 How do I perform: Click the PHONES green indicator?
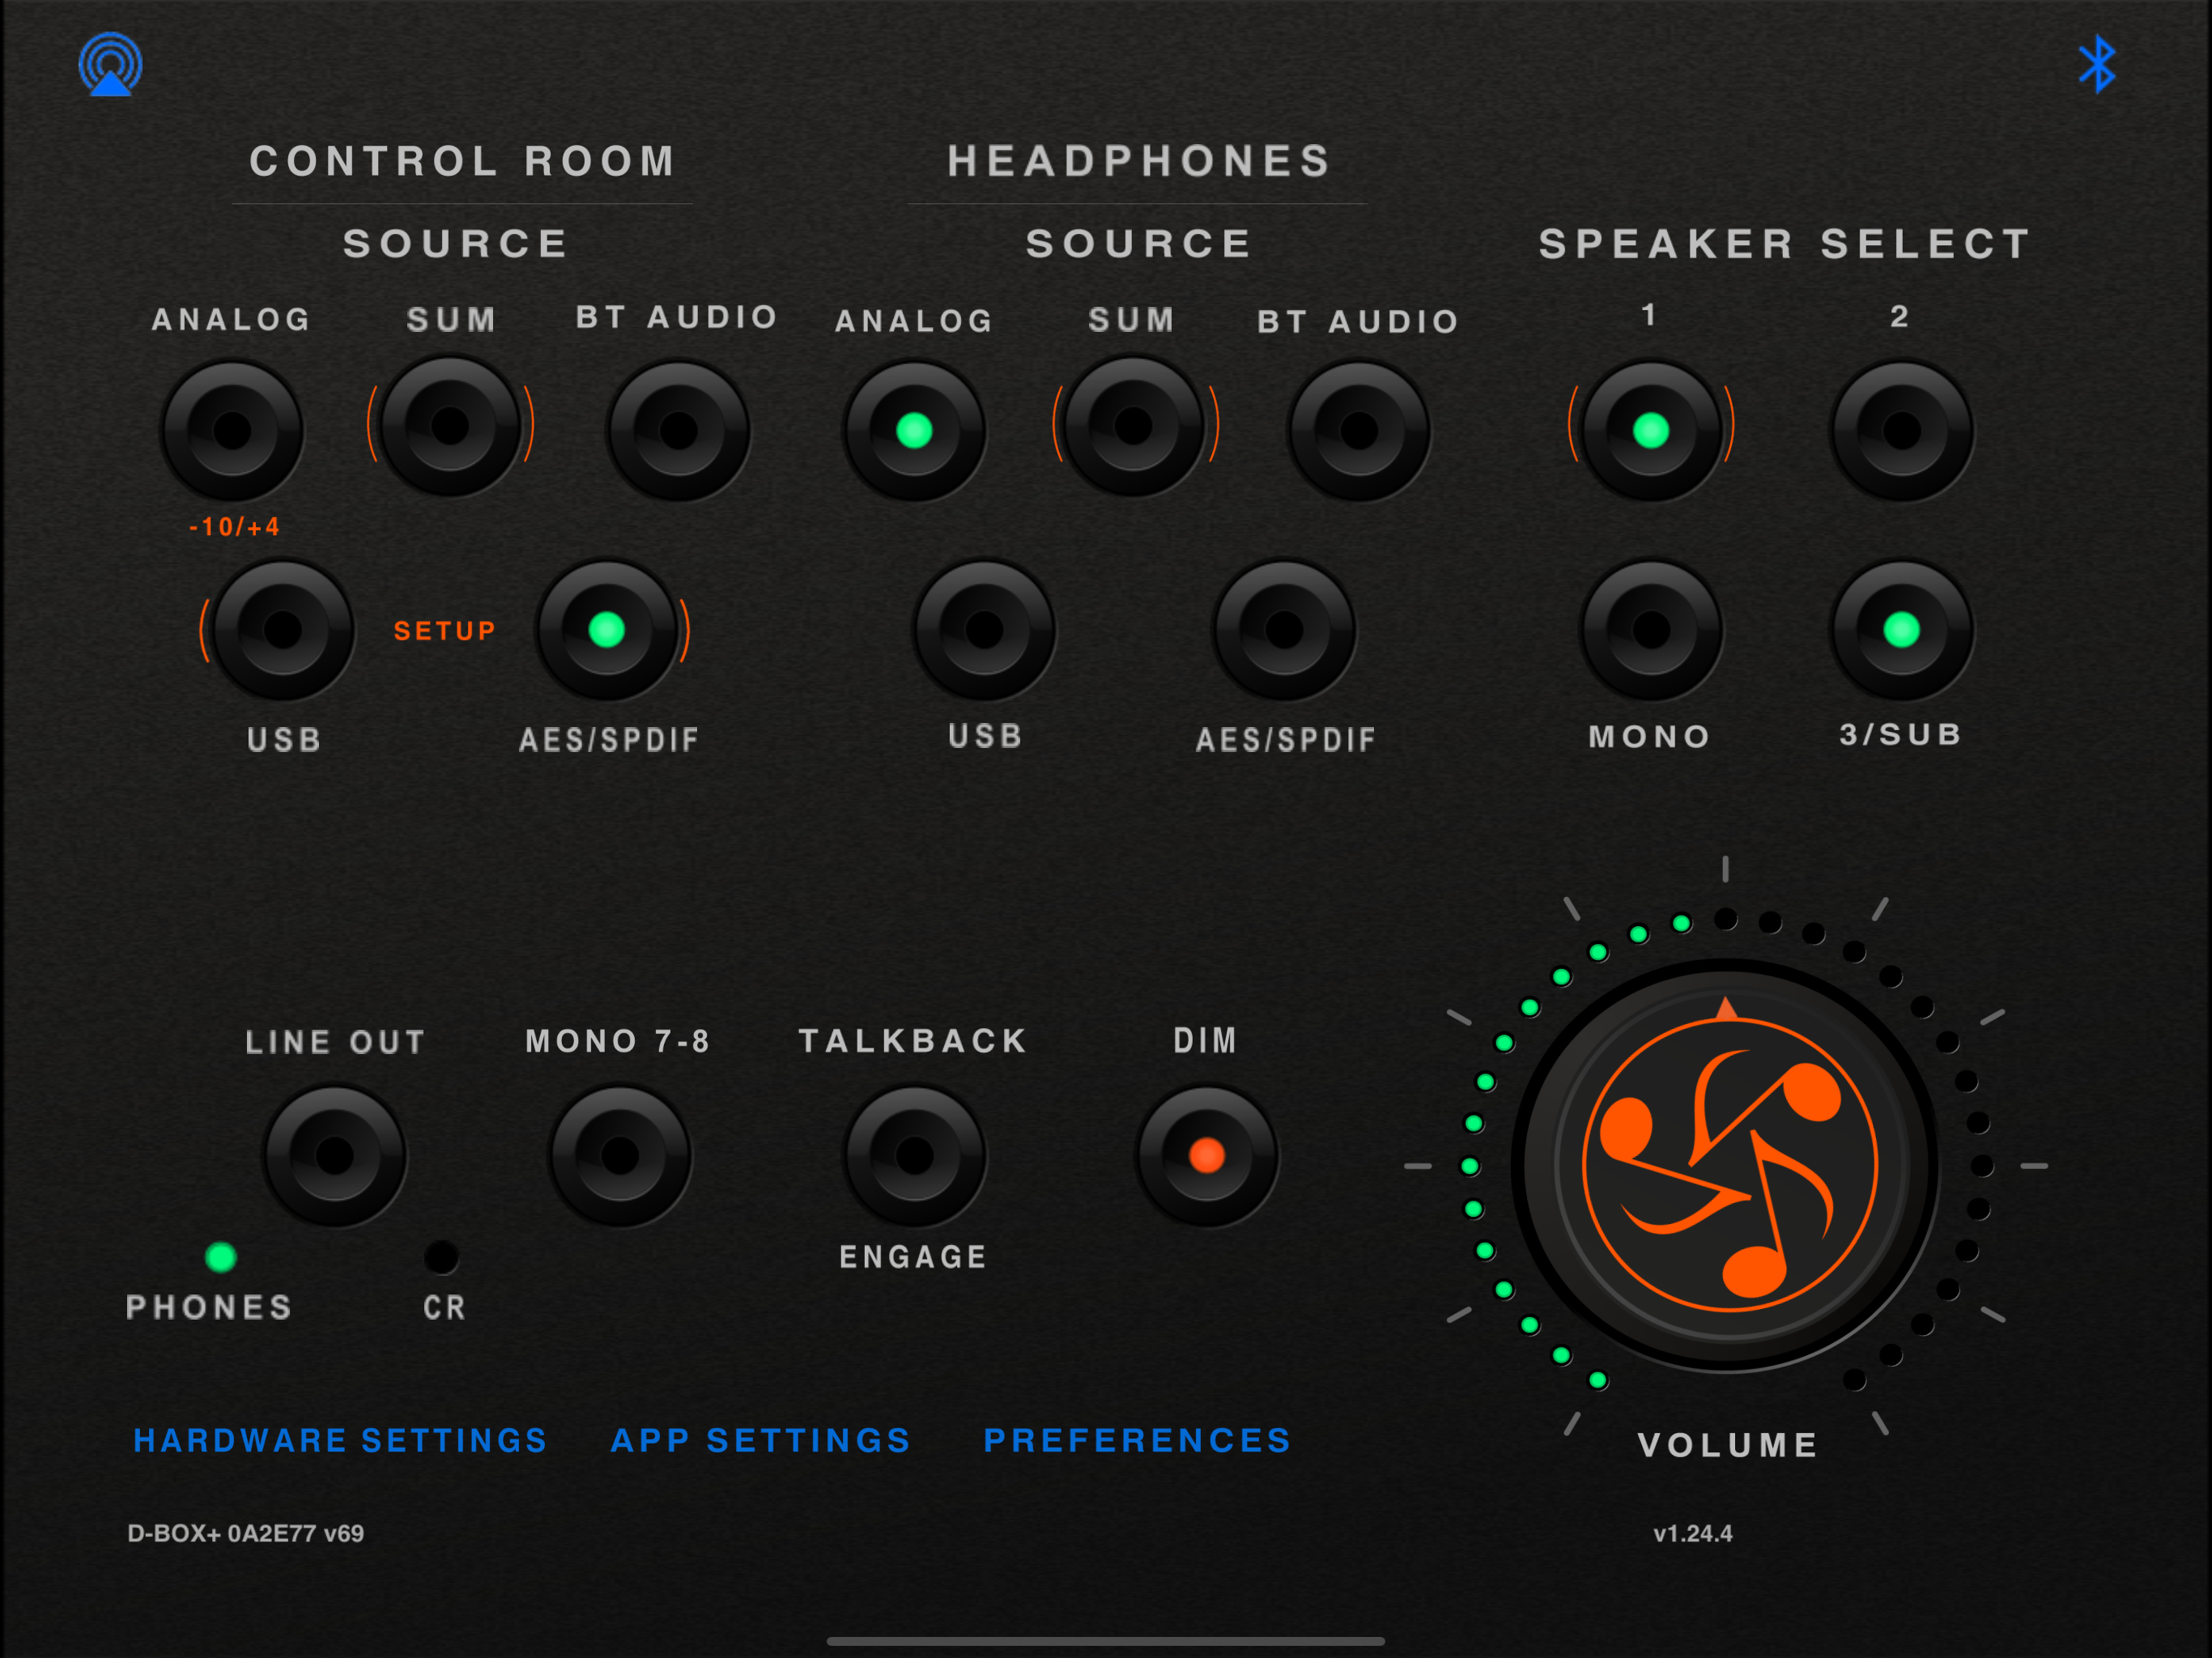[221, 1257]
